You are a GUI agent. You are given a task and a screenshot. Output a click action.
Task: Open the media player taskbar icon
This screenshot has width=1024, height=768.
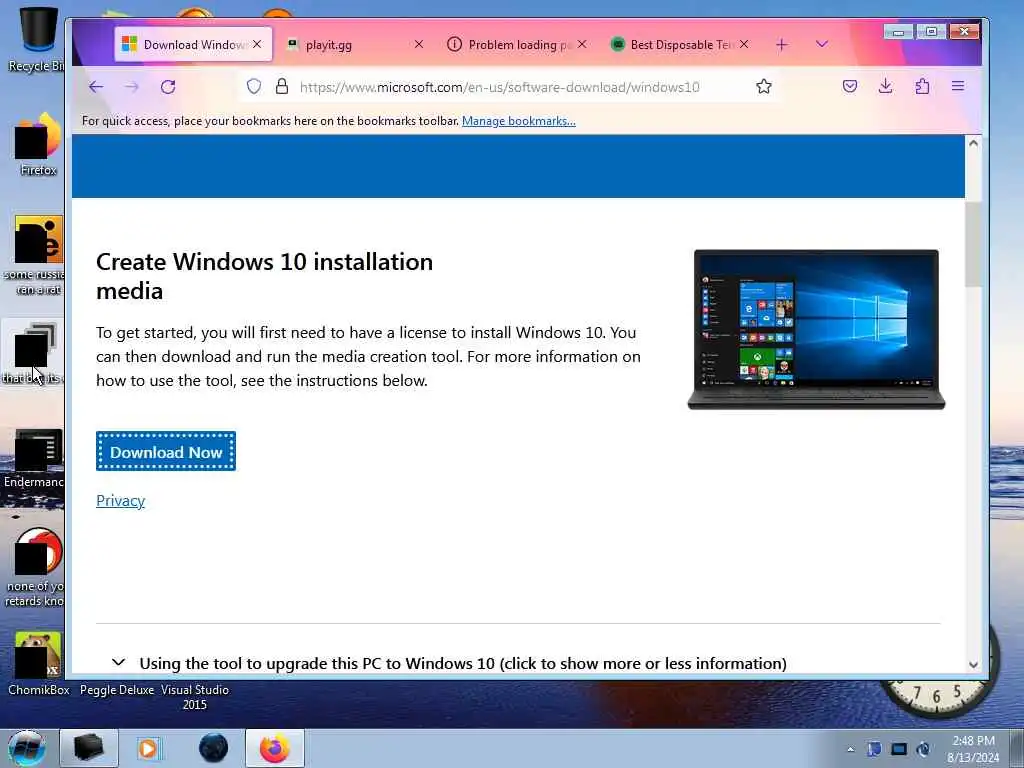point(149,748)
